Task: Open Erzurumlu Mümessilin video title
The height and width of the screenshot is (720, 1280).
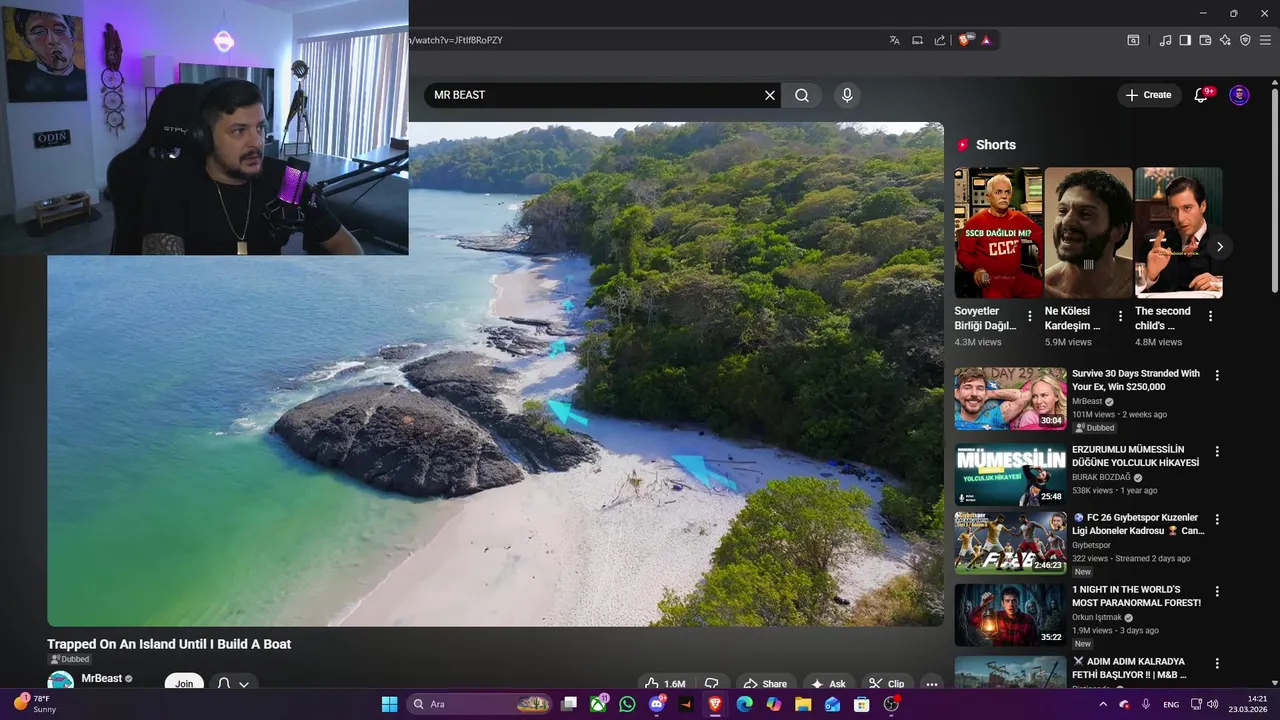Action: coord(1135,456)
